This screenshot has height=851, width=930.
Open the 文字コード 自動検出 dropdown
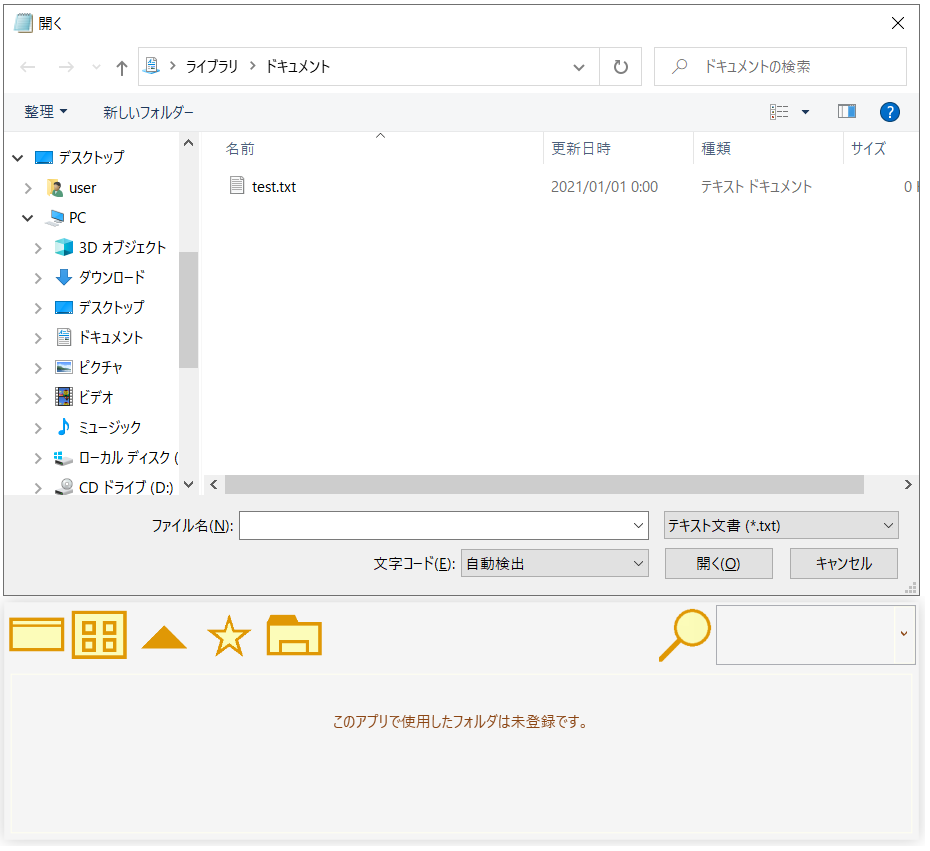[x=554, y=563]
